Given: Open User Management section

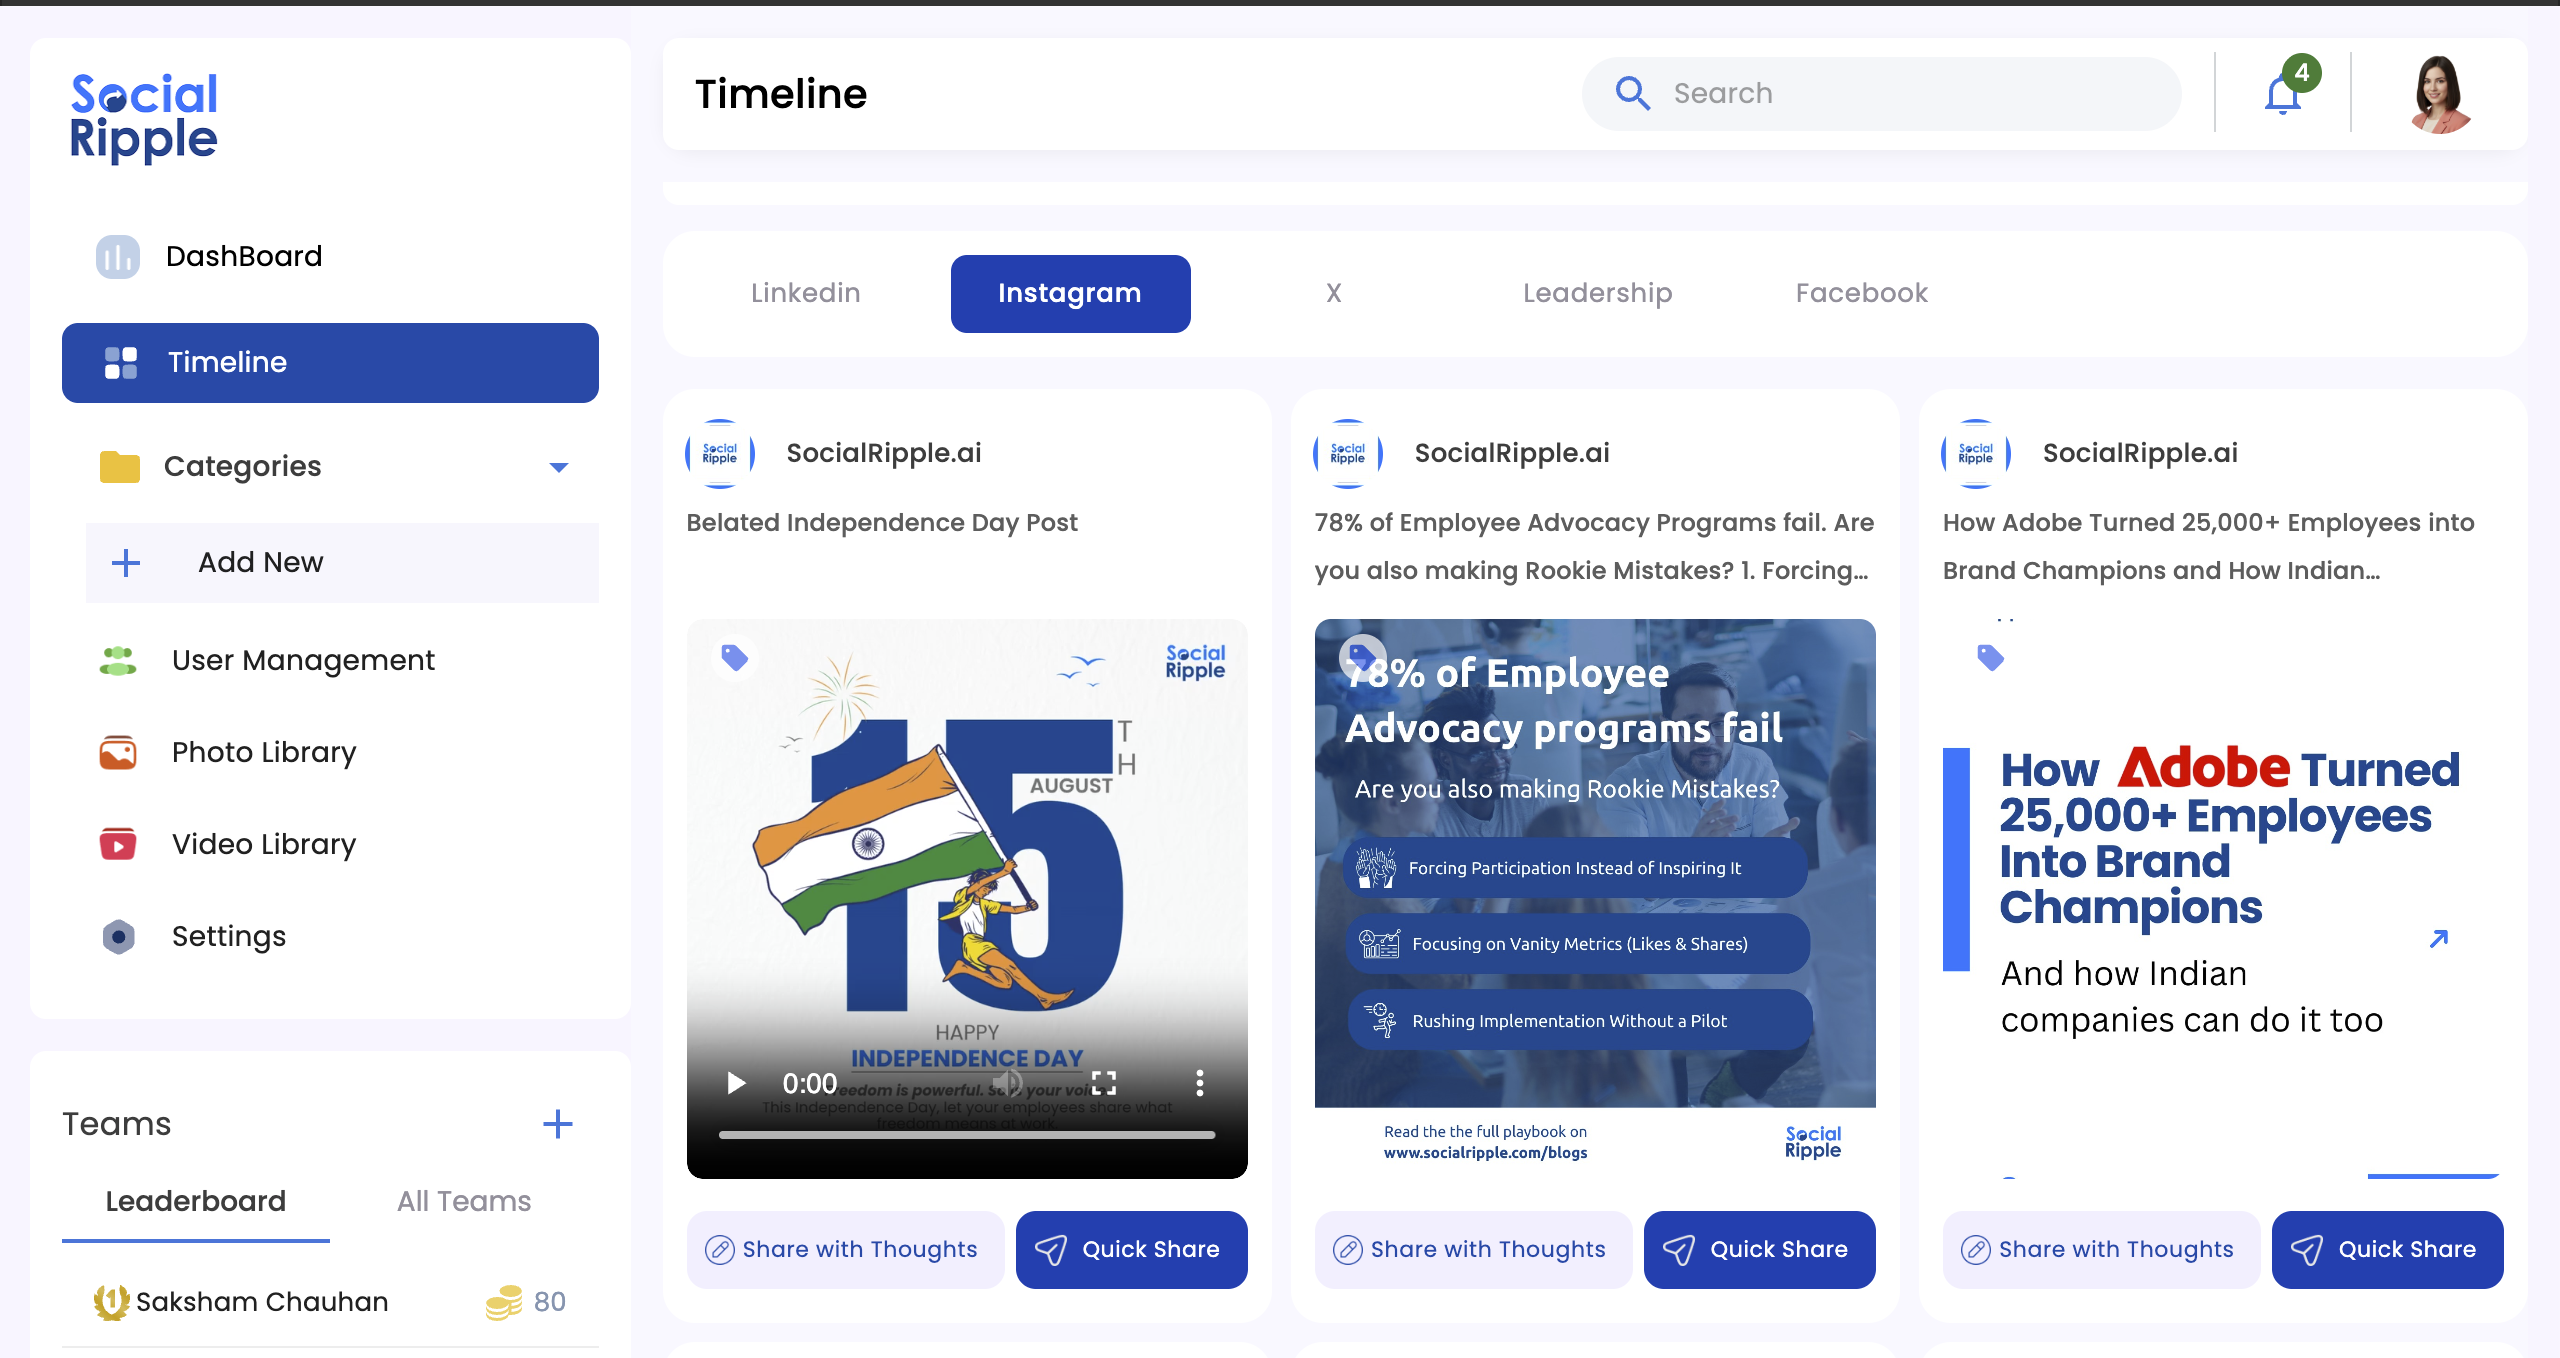Looking at the screenshot, I should pos(302,660).
